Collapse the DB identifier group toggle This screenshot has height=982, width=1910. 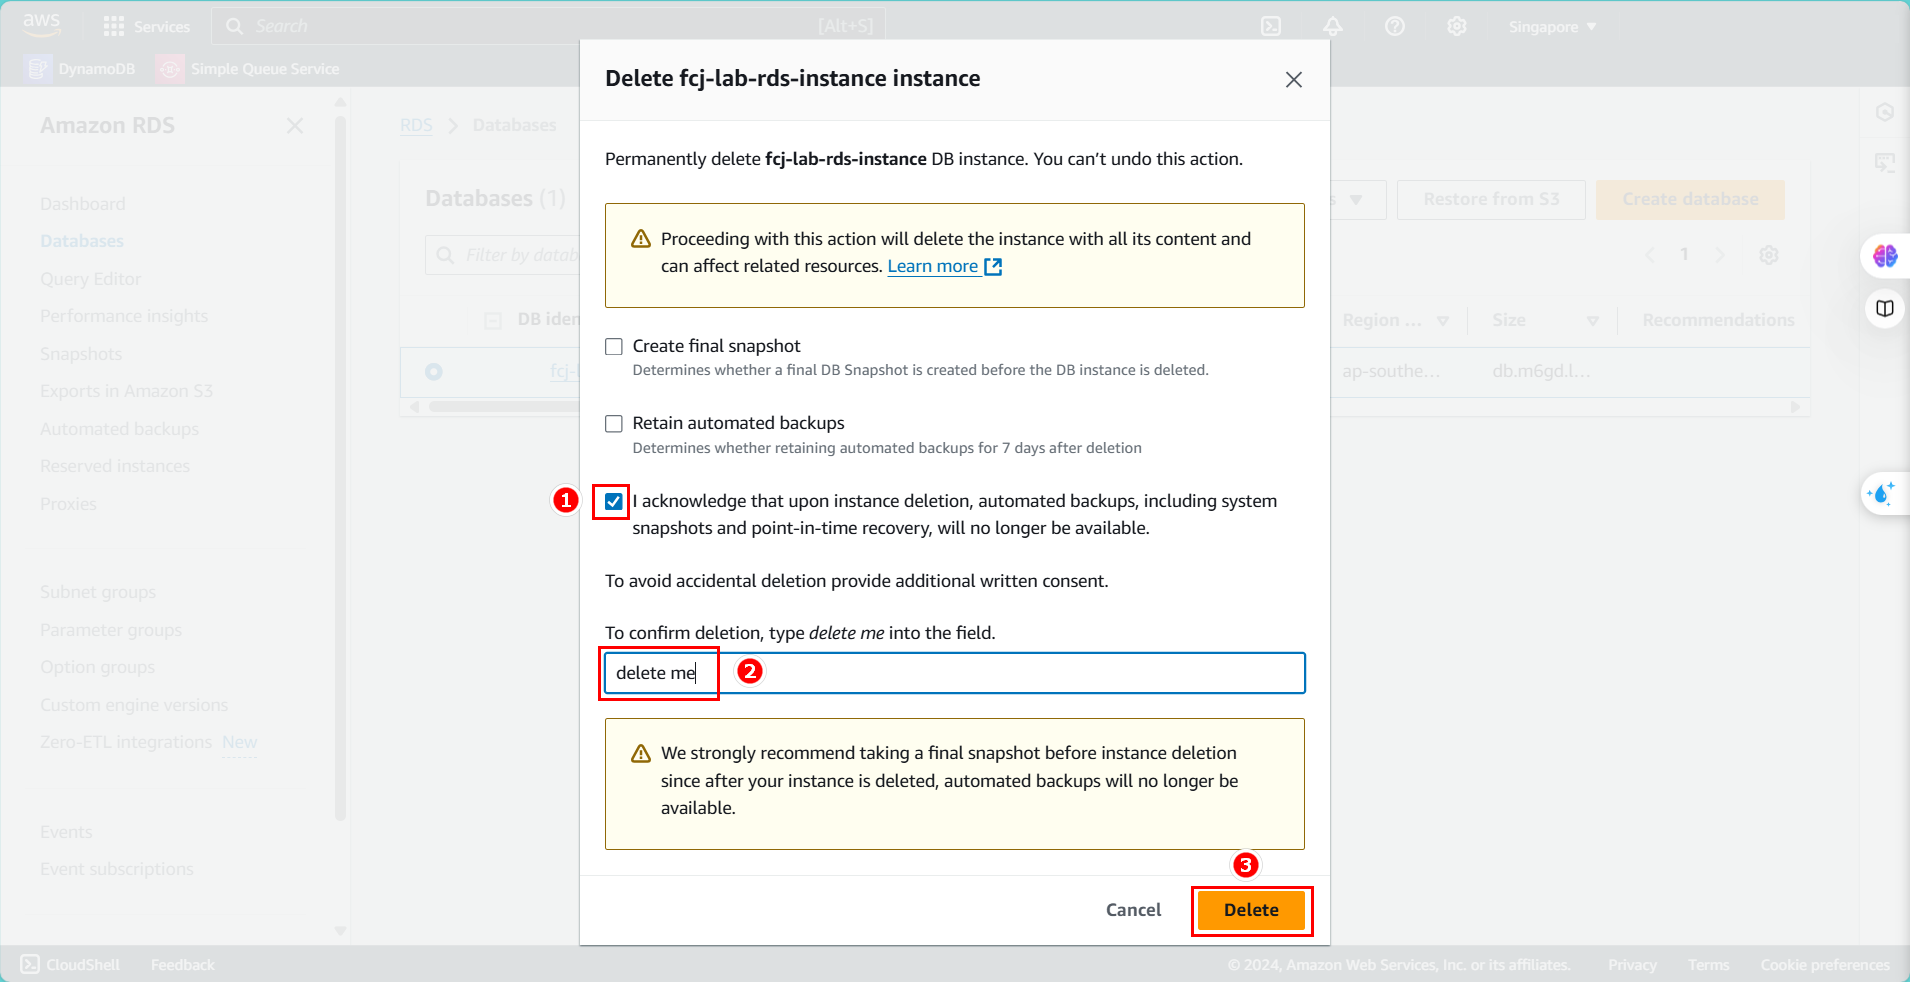coord(493,321)
